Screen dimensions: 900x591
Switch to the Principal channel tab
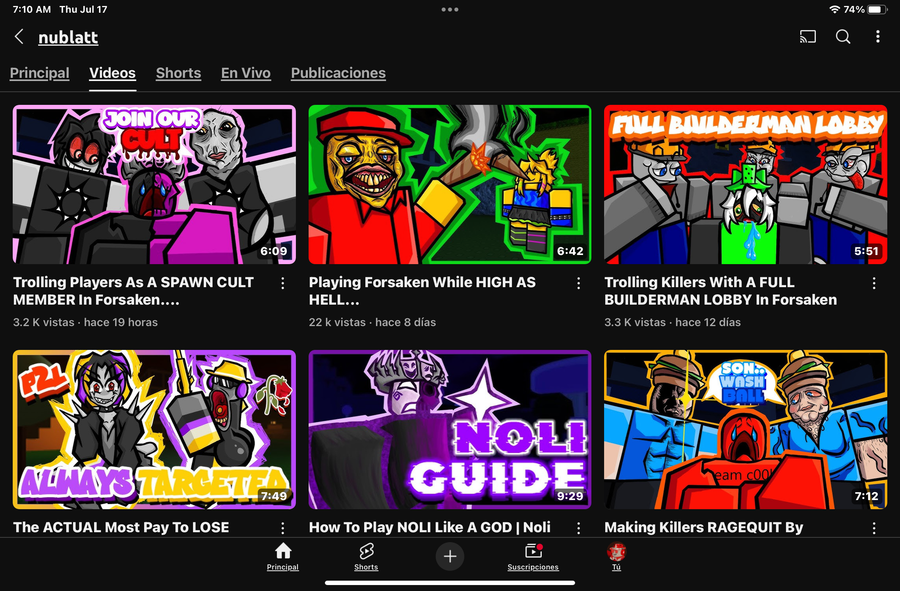click(x=40, y=73)
